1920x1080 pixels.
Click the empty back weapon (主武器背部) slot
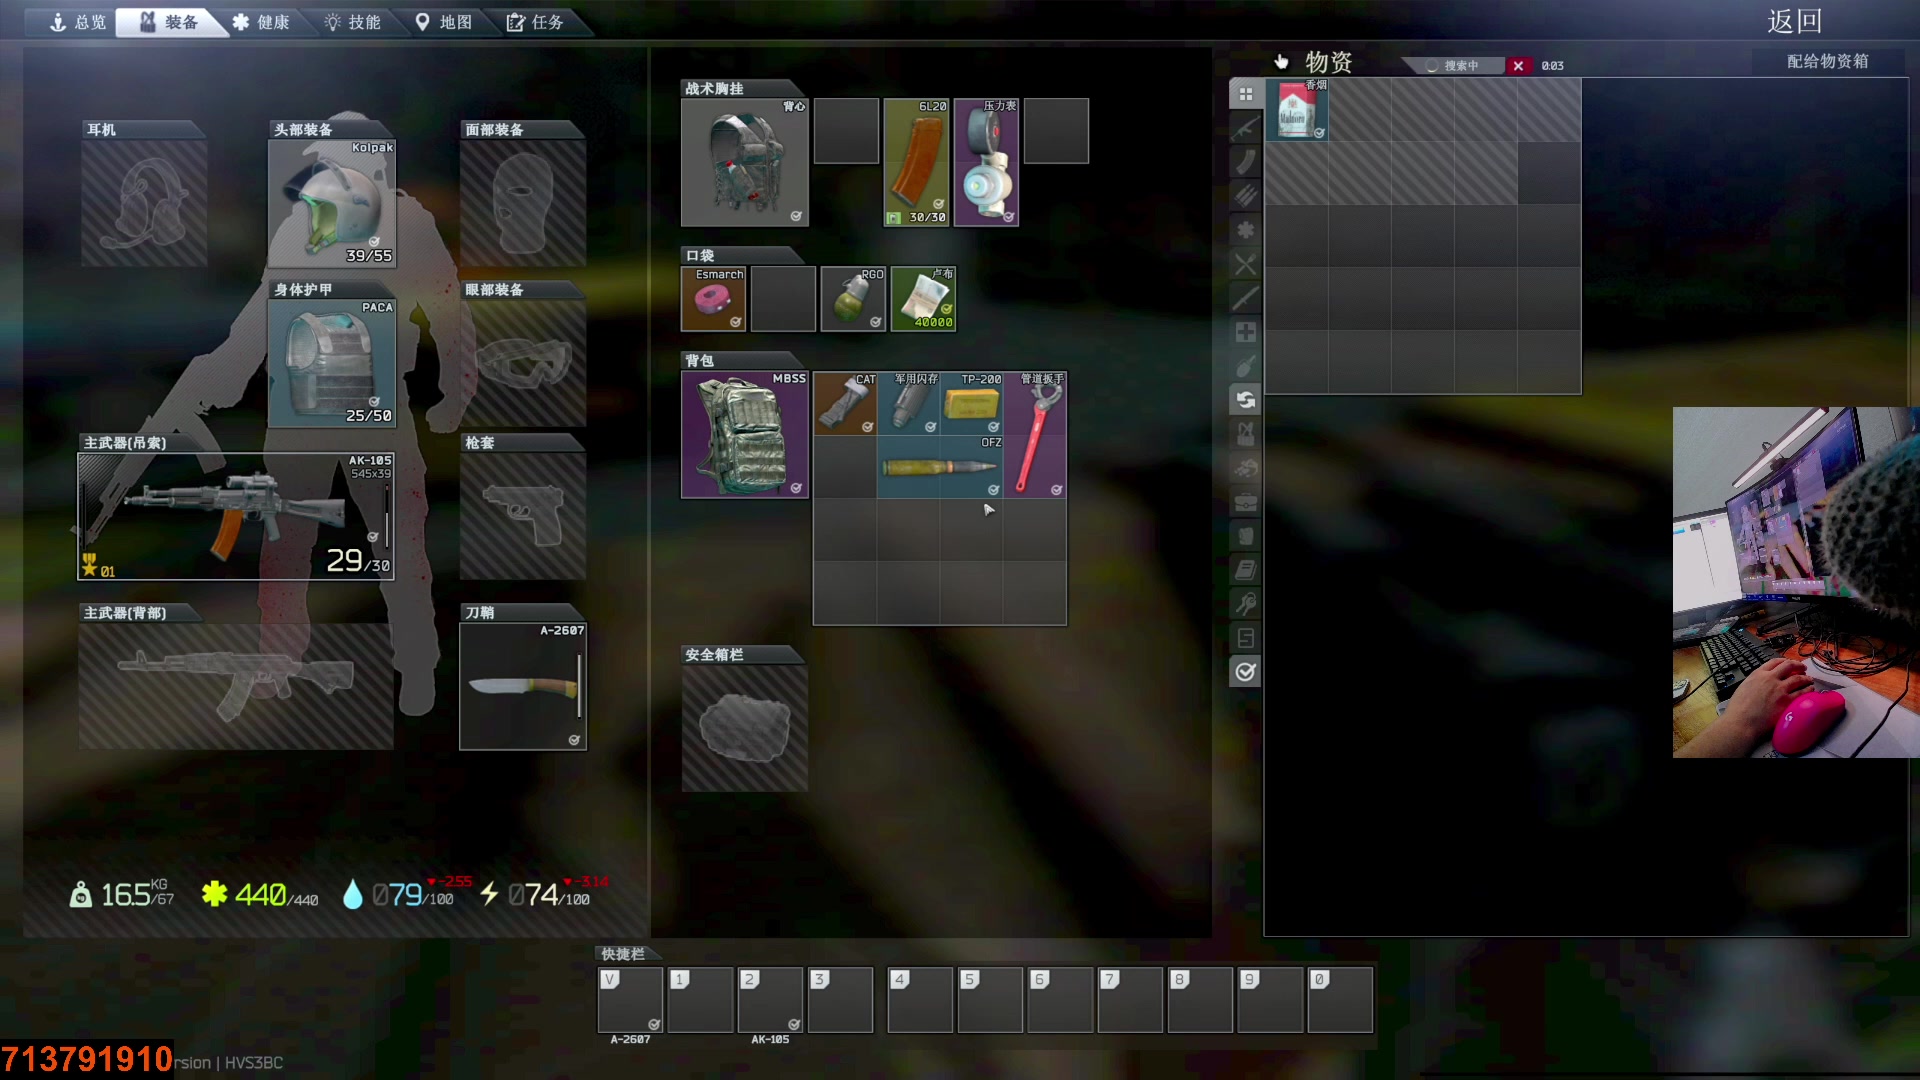pyautogui.click(x=236, y=686)
